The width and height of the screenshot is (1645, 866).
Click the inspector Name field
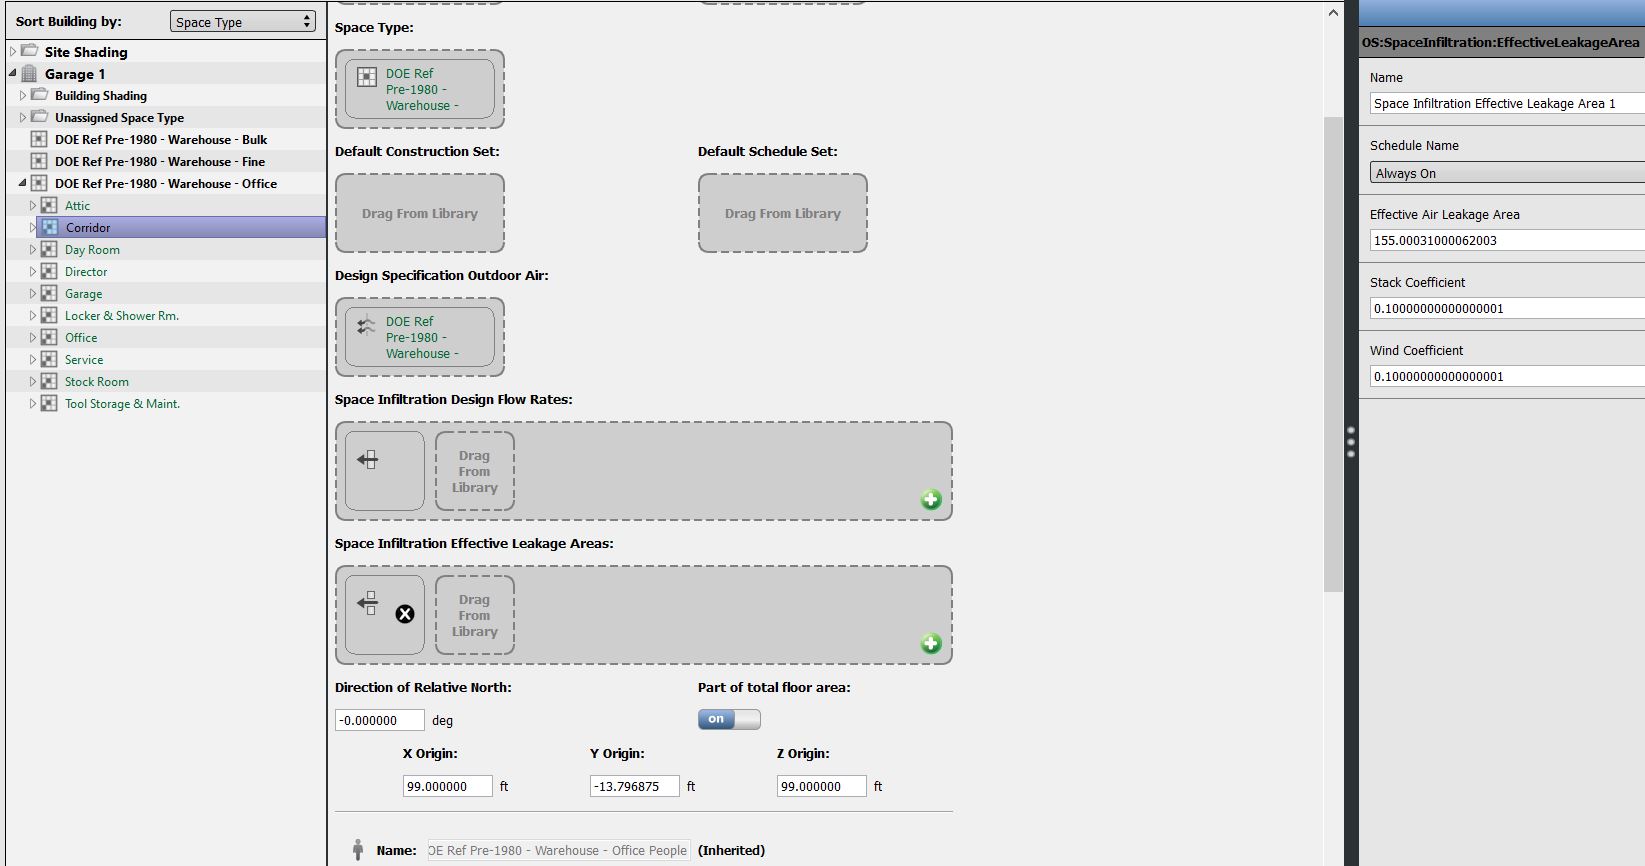click(x=1507, y=103)
